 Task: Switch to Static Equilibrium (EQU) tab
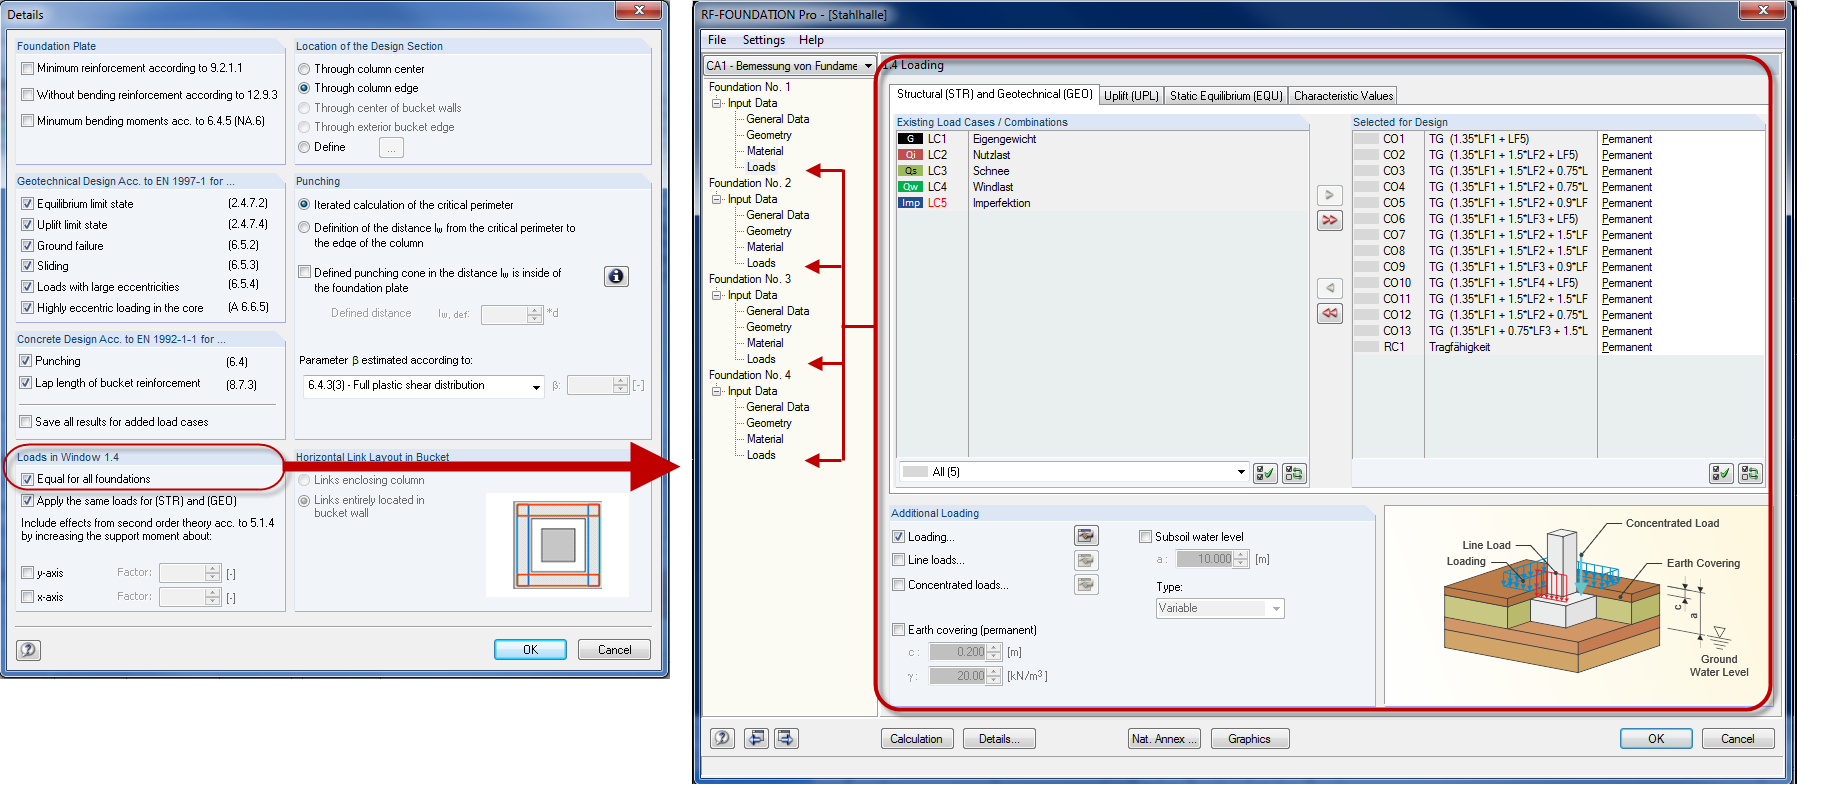coord(1226,96)
